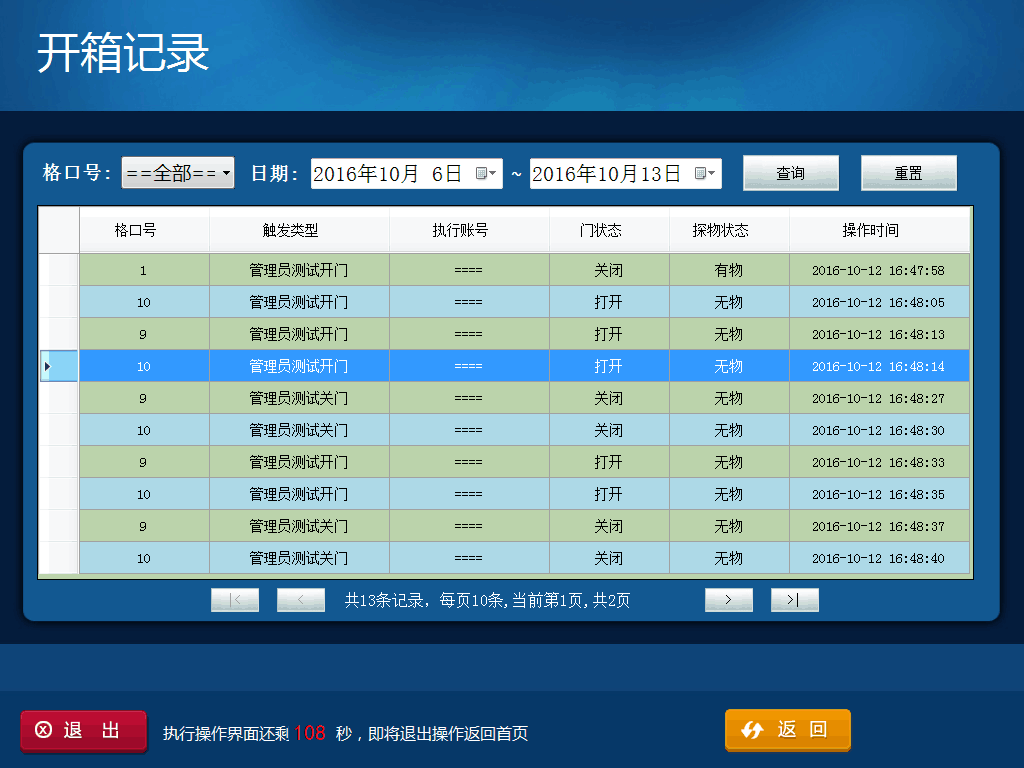The width and height of the screenshot is (1024, 768).
Task: Click the 查询 search button
Action: click(x=790, y=173)
